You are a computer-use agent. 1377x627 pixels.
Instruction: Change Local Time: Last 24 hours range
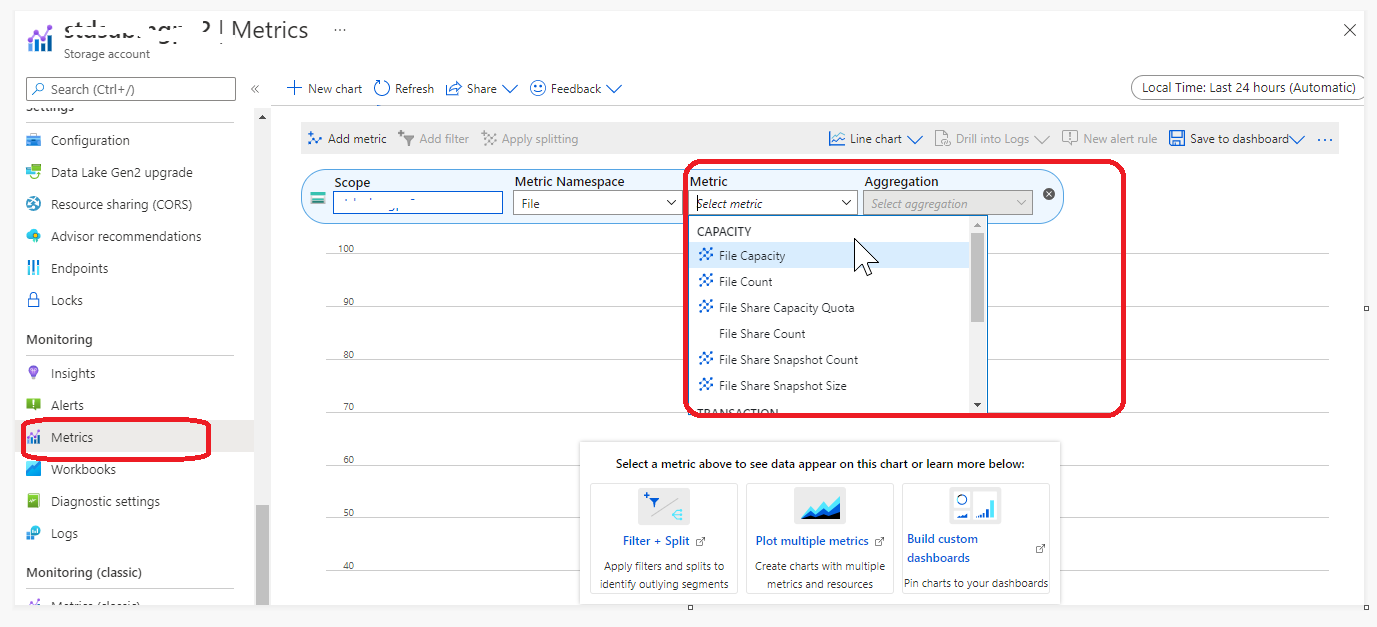point(1247,87)
